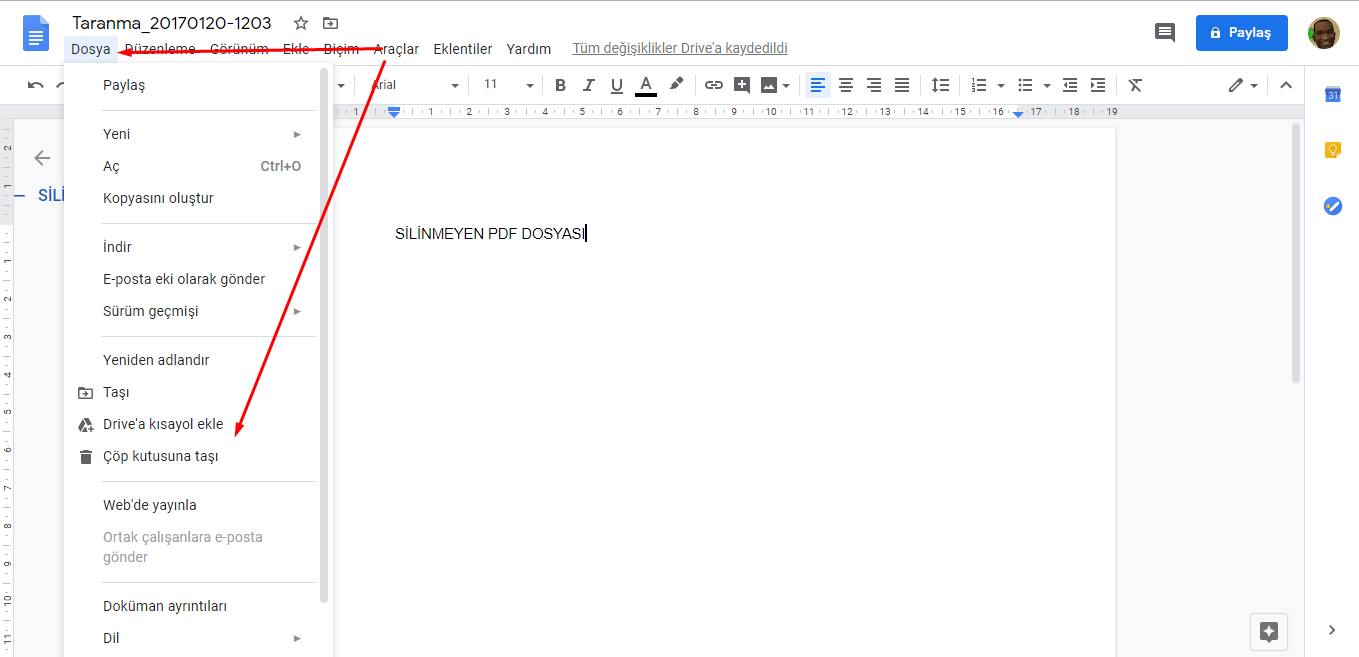Increase the indent
1359x657 pixels.
[x=1098, y=85]
